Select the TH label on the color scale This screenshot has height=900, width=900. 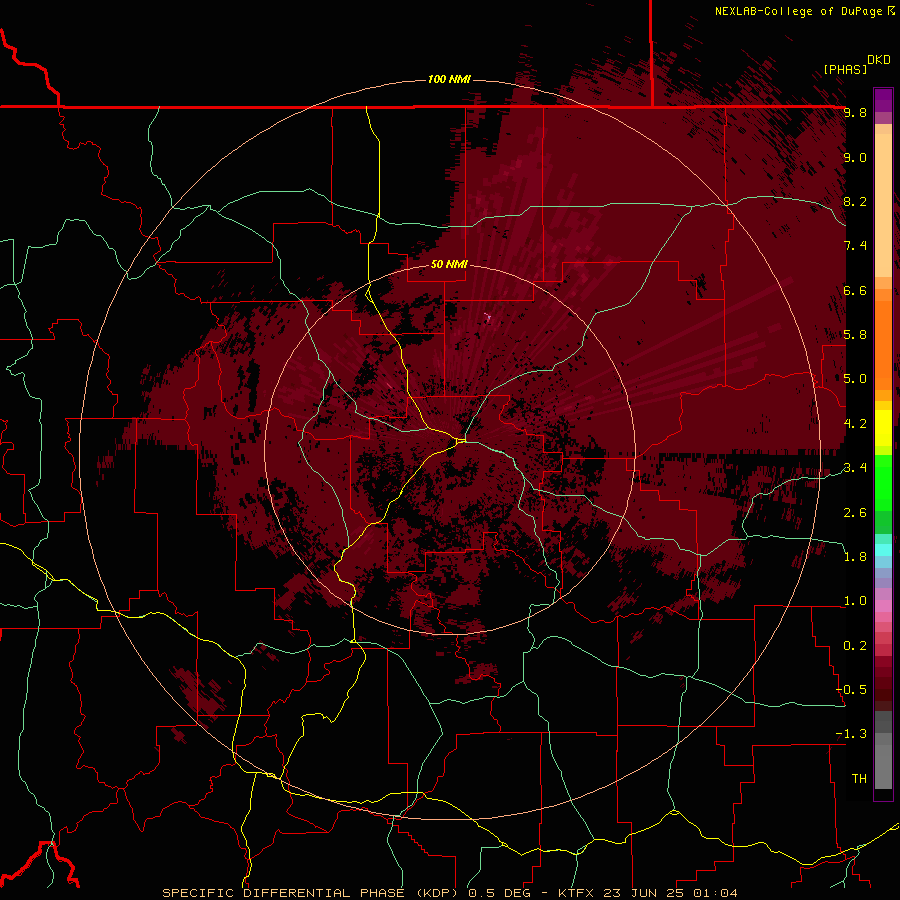click(x=859, y=778)
